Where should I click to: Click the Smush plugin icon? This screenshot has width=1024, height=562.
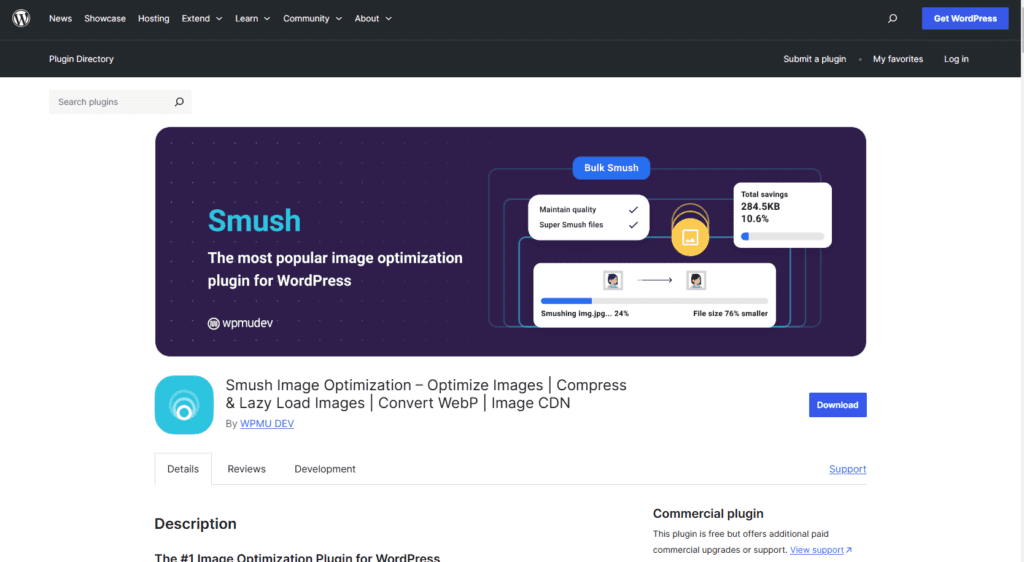pos(184,405)
